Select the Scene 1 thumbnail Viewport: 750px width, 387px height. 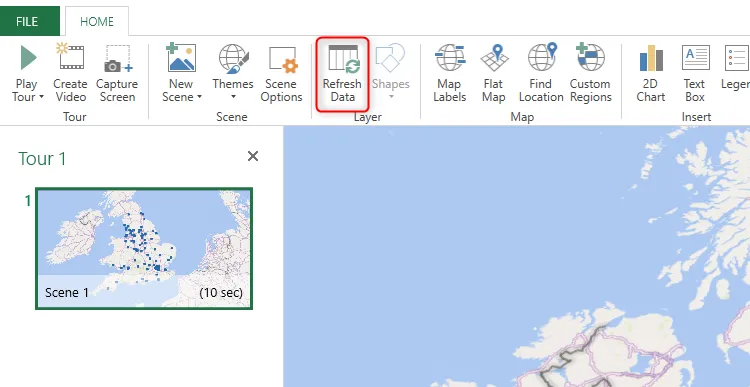tap(144, 248)
